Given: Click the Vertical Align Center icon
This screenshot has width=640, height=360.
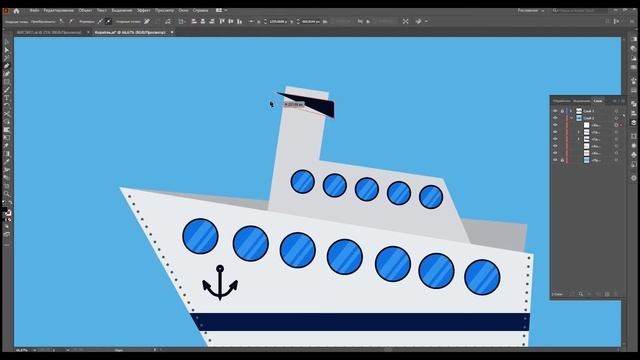Looking at the screenshot, I should (231, 21).
